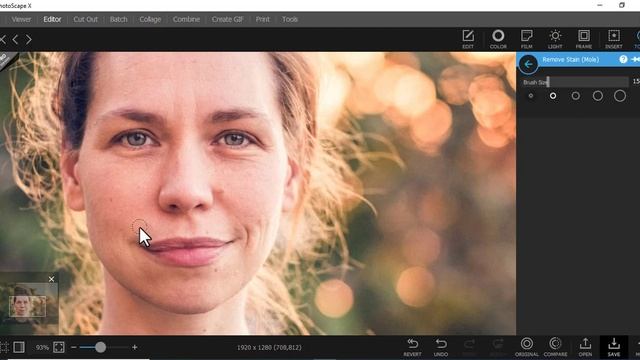Zoom out with the minus icon

(x=73, y=347)
